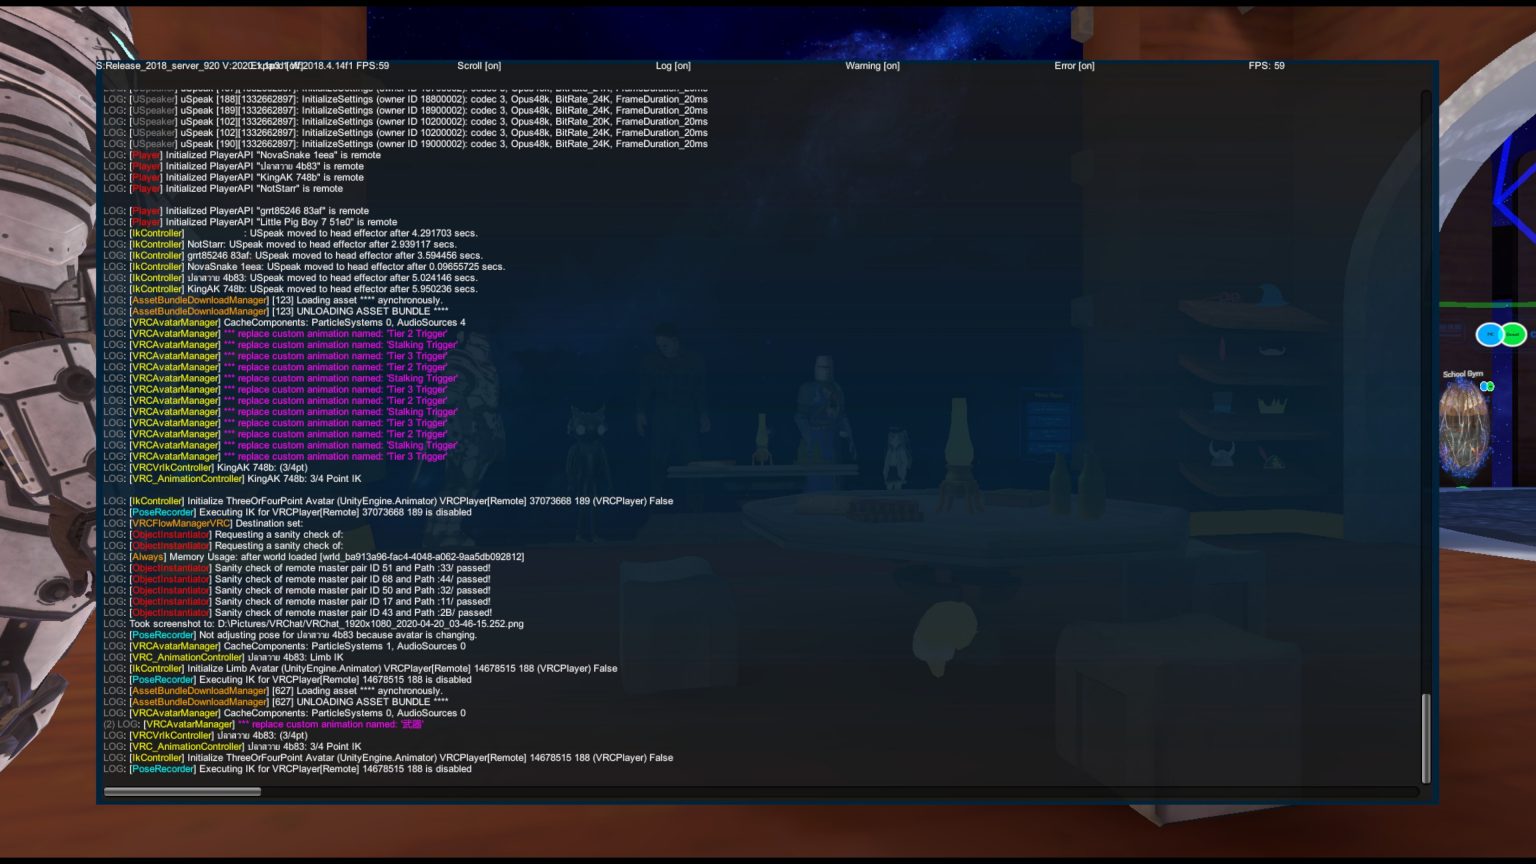
Task: Disable the Log [on] message filter
Action: pos(672,65)
